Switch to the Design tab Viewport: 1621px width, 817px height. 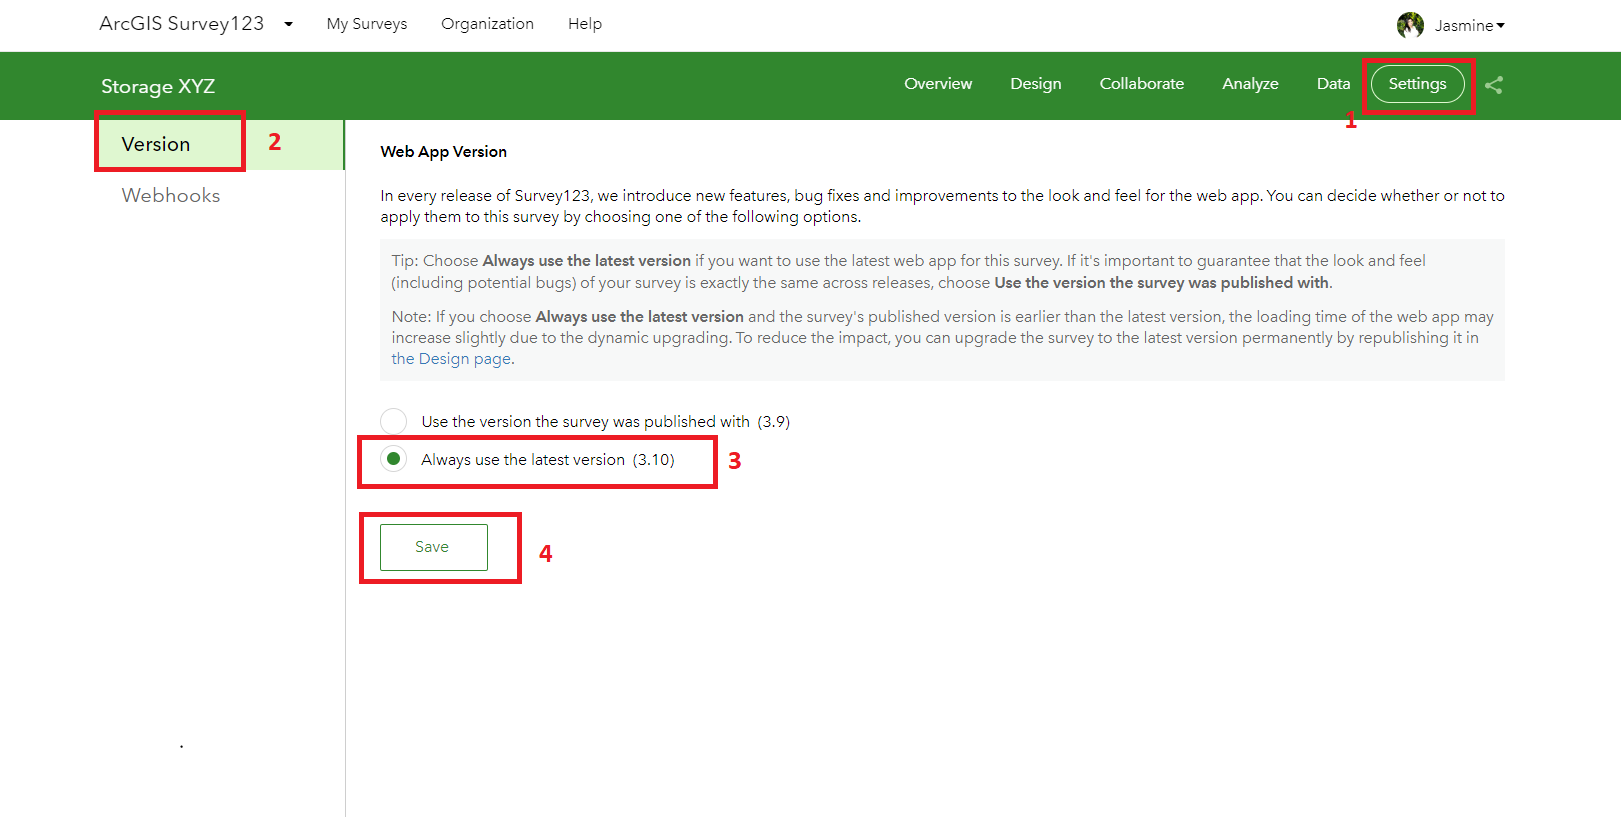click(1036, 84)
